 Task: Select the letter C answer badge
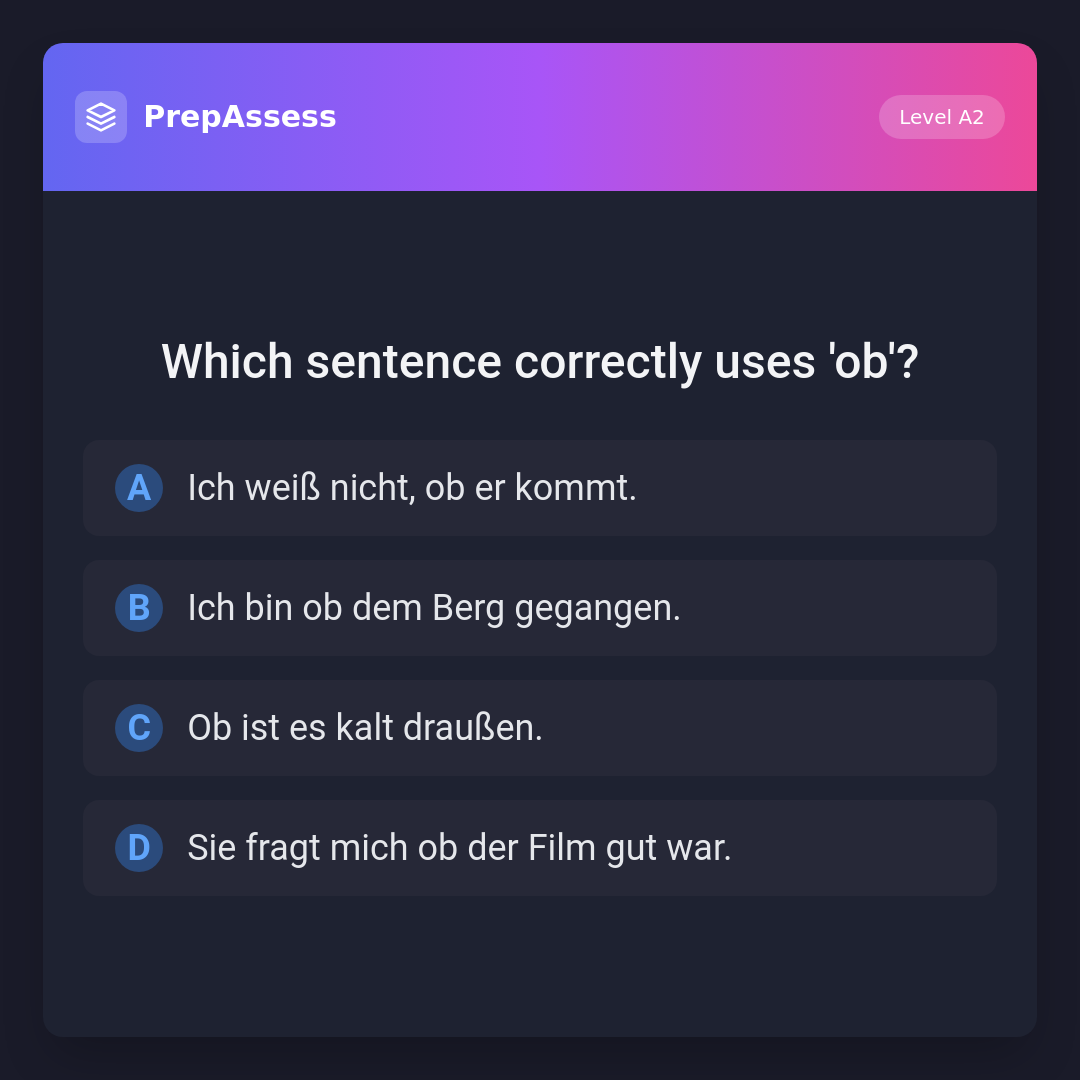click(x=139, y=728)
